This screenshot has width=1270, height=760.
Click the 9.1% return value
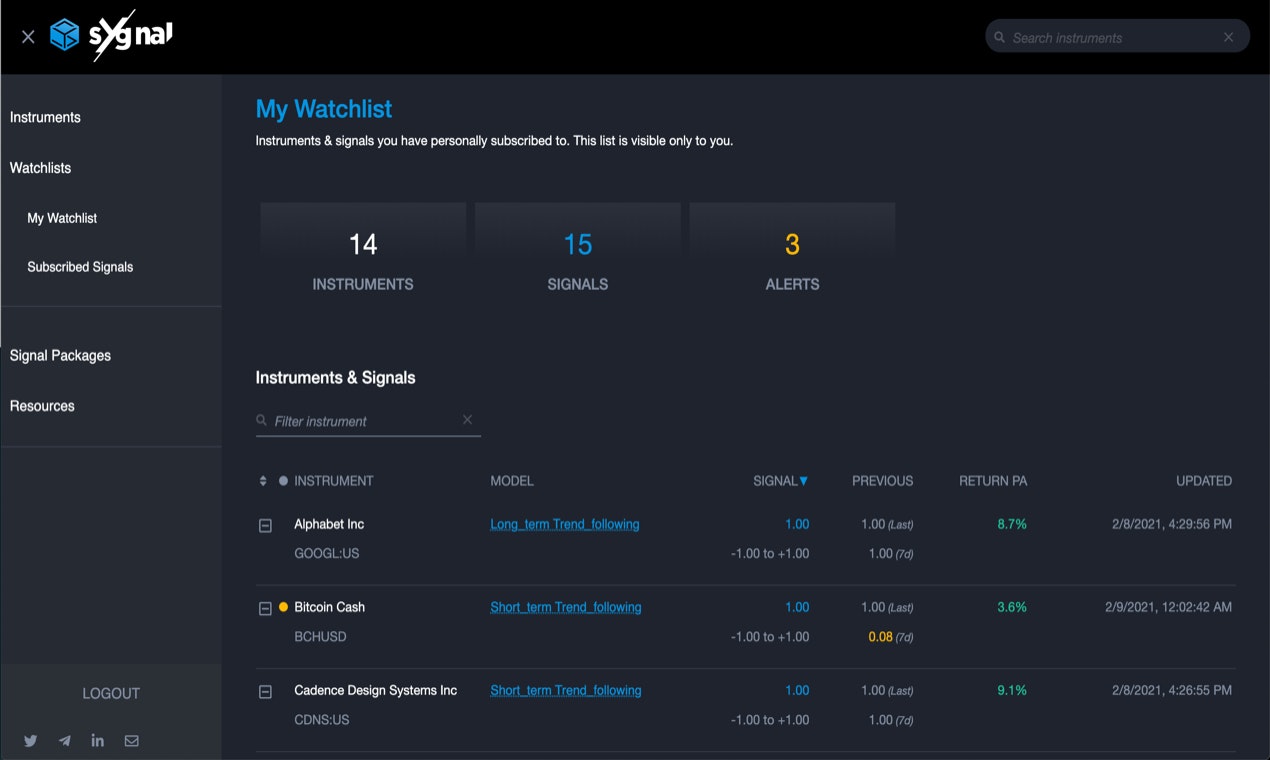(x=1012, y=690)
